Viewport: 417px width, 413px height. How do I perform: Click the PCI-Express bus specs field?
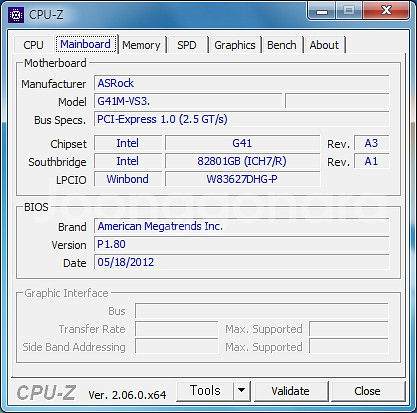241,119
